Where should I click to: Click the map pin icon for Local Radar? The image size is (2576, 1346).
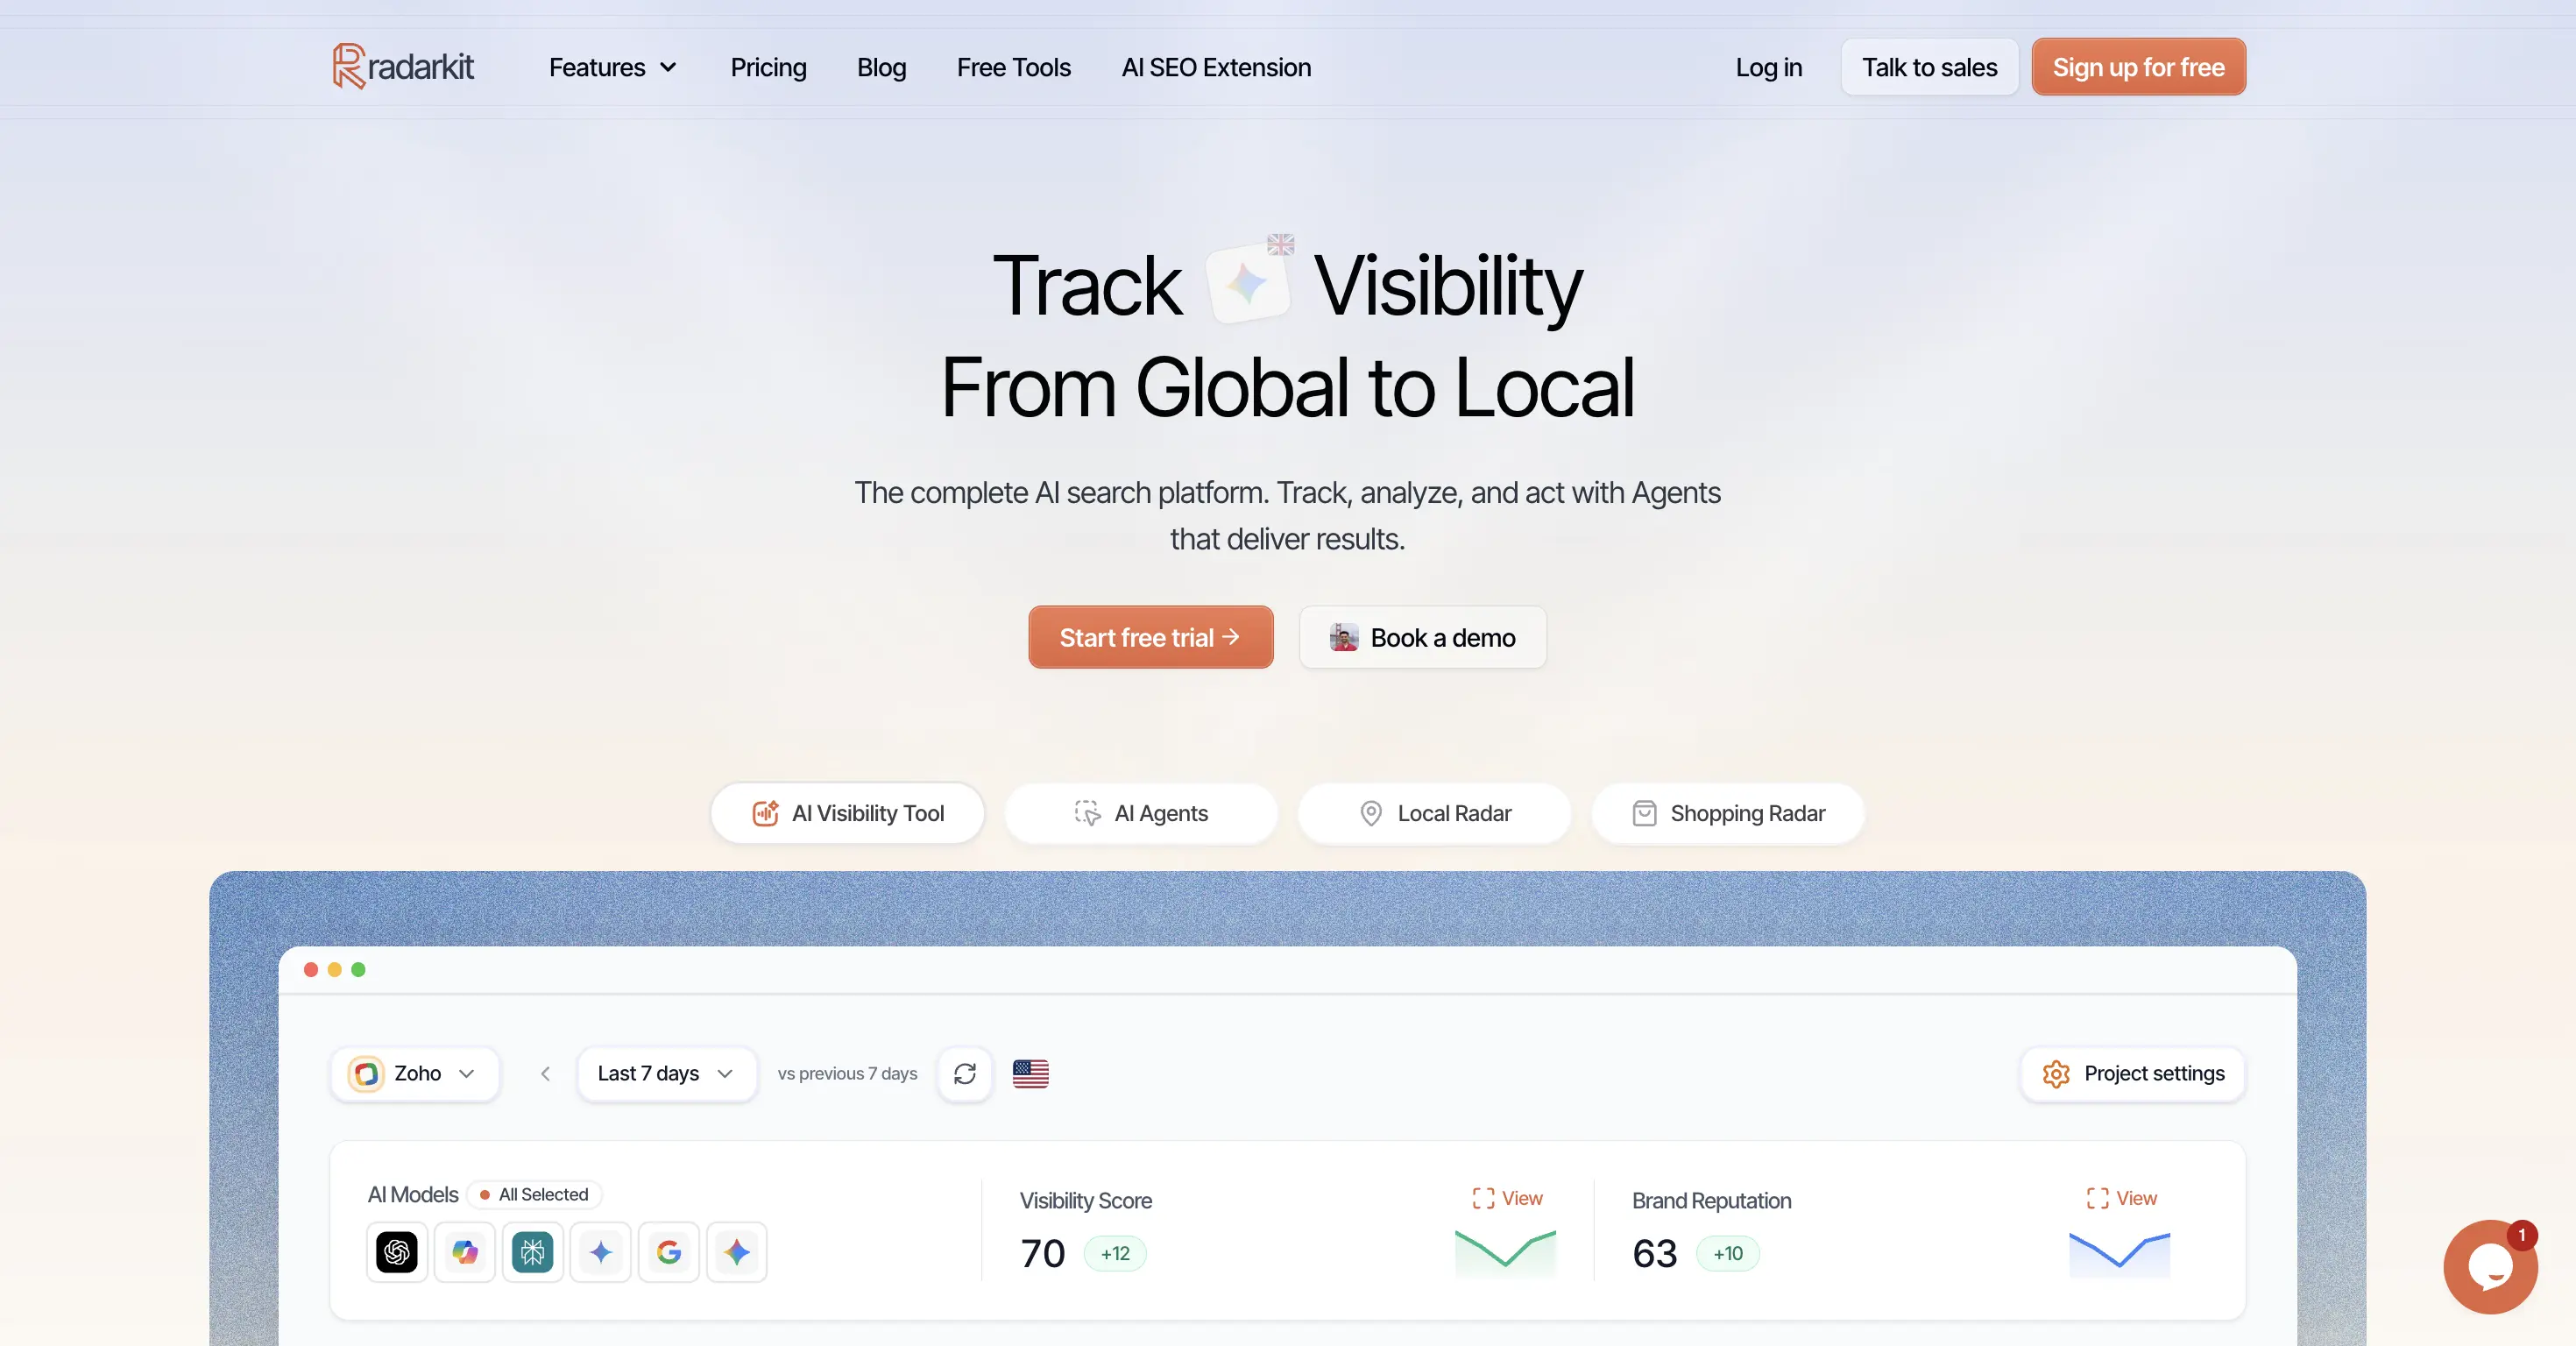coord(1371,814)
